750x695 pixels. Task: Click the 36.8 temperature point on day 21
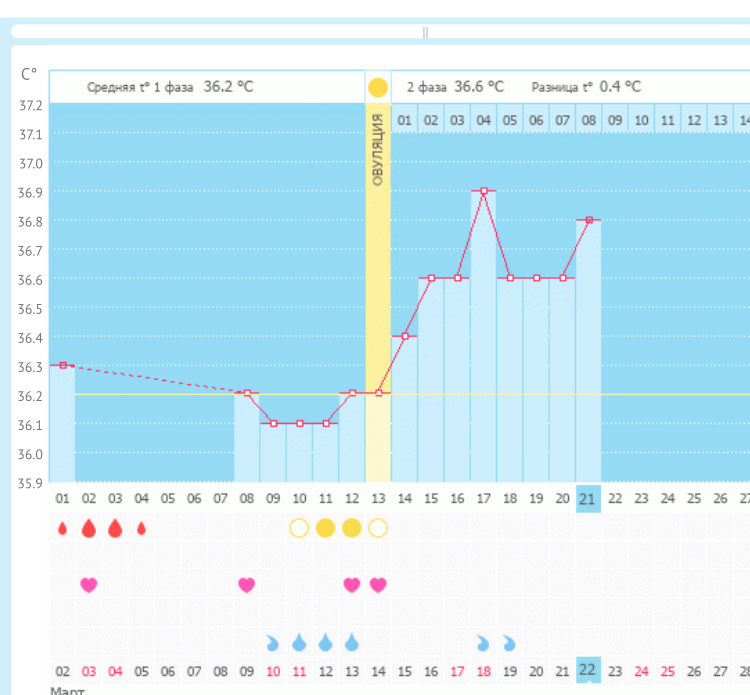click(589, 219)
